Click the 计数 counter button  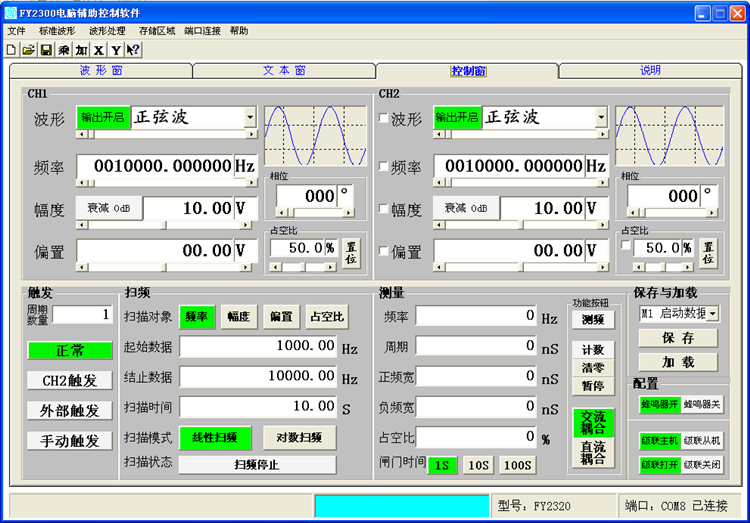pyautogui.click(x=593, y=350)
